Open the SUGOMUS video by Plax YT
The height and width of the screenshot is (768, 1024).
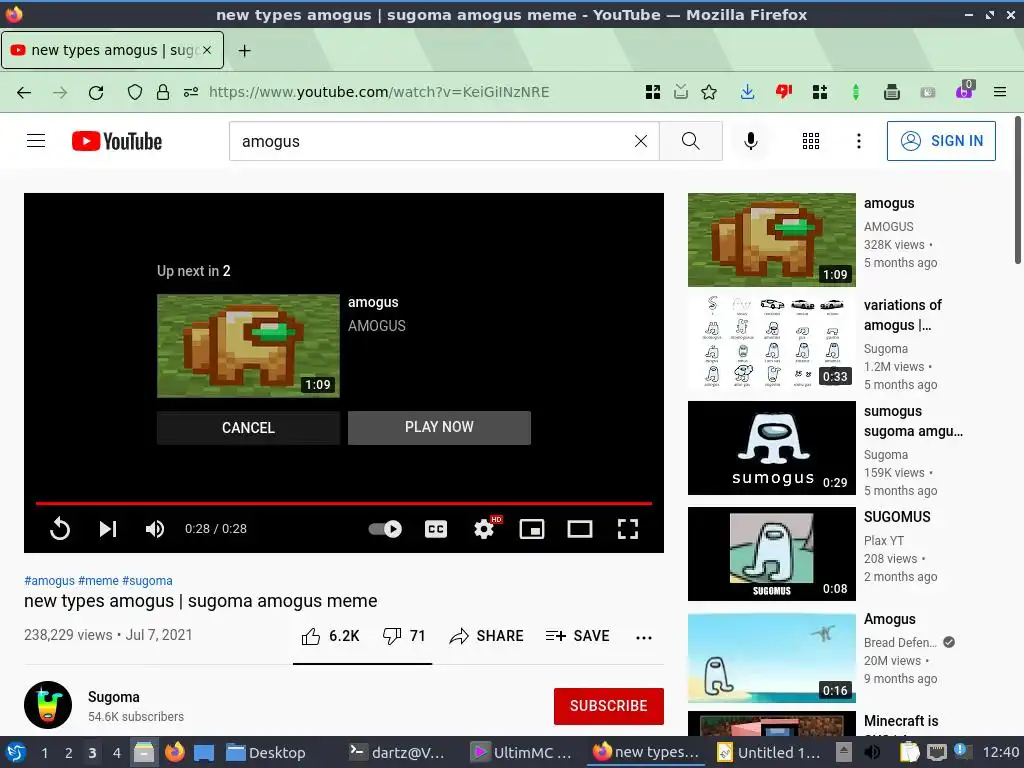771,554
